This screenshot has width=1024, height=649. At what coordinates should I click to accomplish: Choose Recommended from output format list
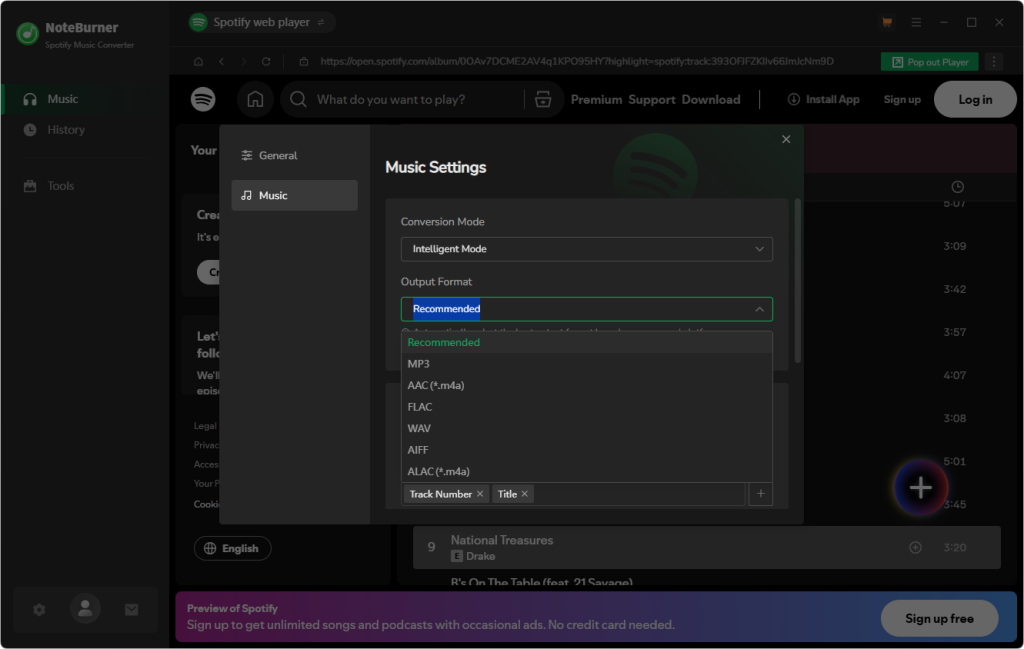point(586,342)
